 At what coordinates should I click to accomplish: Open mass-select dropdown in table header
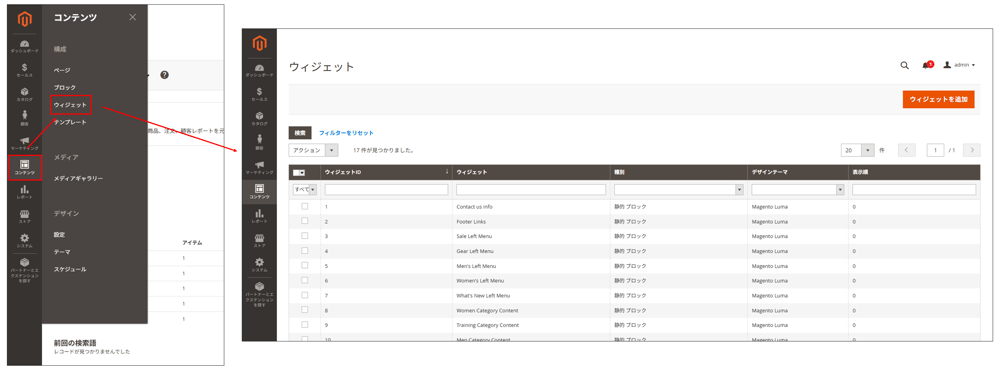pyautogui.click(x=298, y=172)
